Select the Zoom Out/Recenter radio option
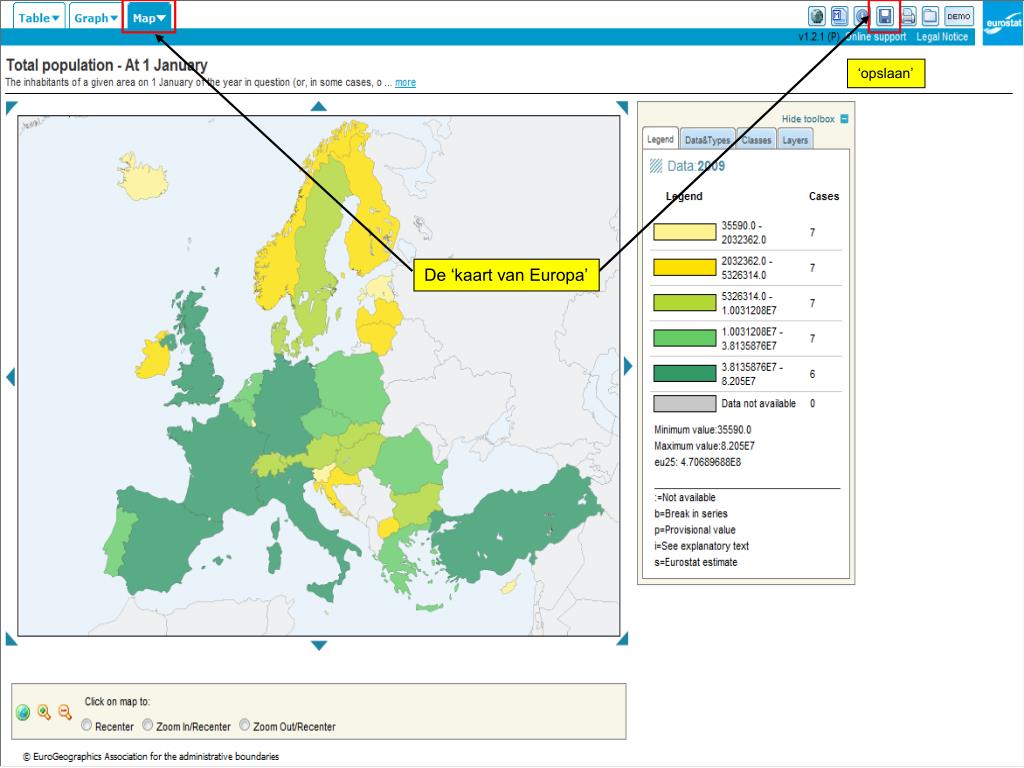The width and height of the screenshot is (1024, 768). tap(245, 726)
